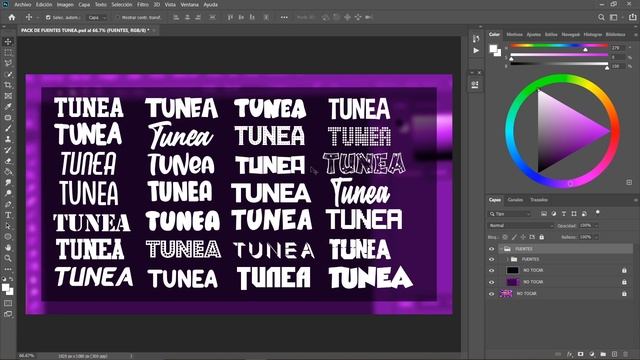640x360 pixels.
Task: Open the Normal blend mode dropdown
Action: [x=521, y=226]
